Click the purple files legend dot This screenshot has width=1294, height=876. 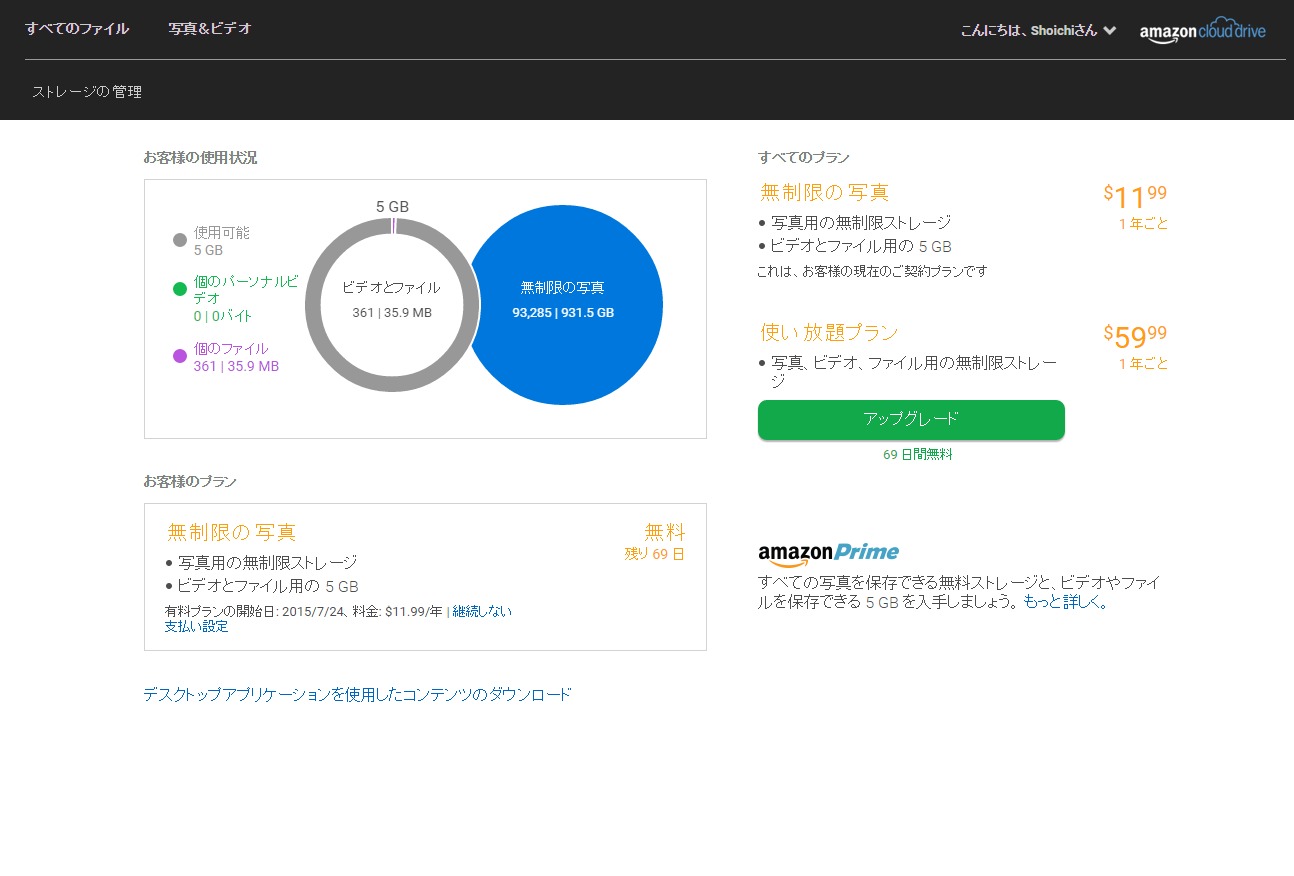pos(180,356)
